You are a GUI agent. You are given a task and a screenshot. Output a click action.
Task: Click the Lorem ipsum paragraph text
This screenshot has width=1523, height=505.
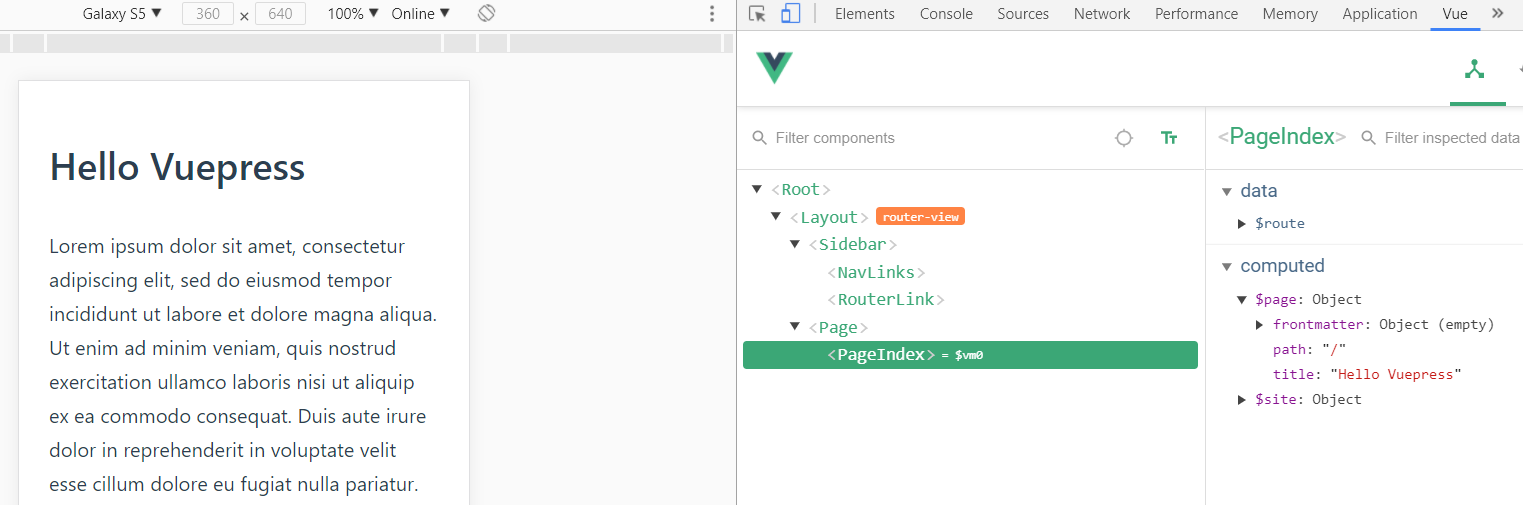pos(243,365)
